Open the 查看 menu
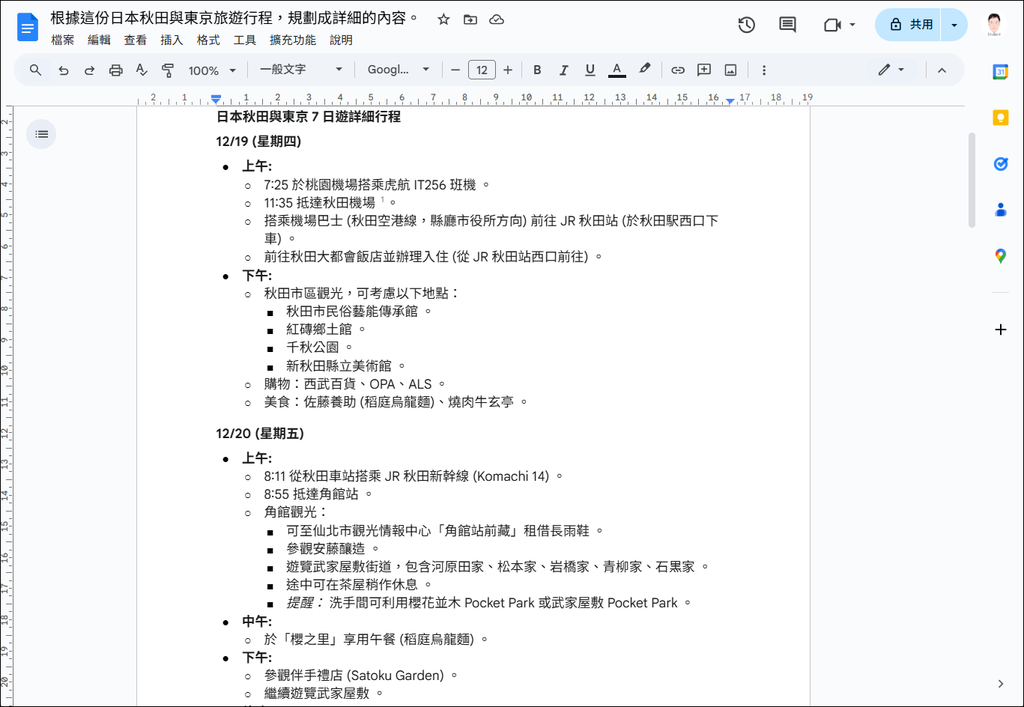 135,40
